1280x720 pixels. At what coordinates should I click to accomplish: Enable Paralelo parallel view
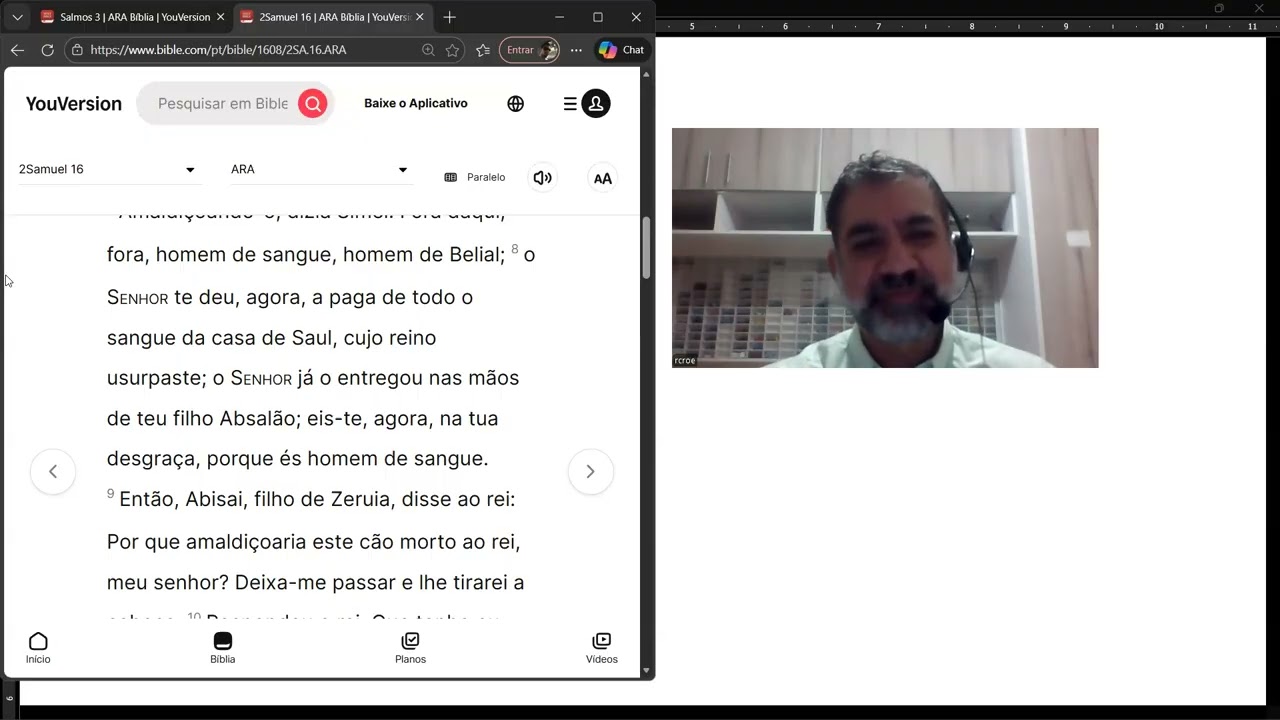tap(475, 178)
